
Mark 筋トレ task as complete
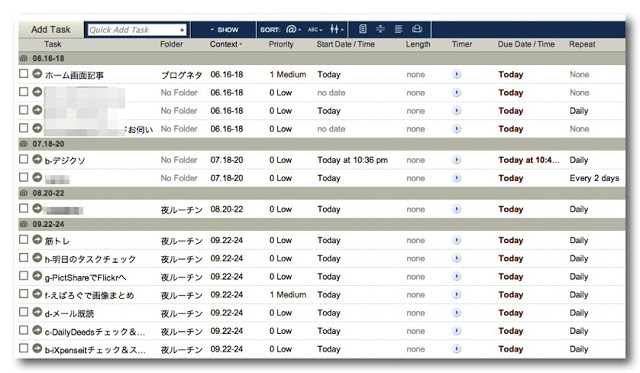point(24,240)
